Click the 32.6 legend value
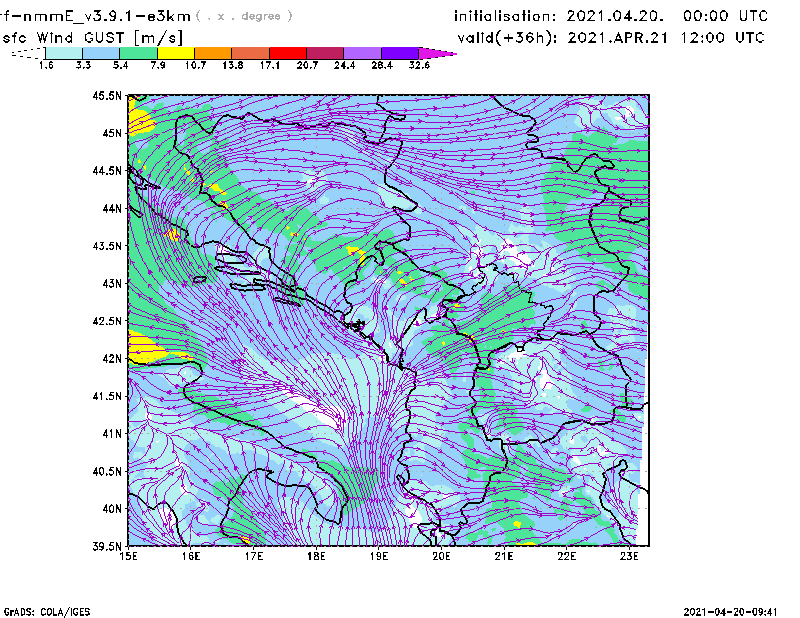This screenshot has height=618, width=800. [419, 65]
